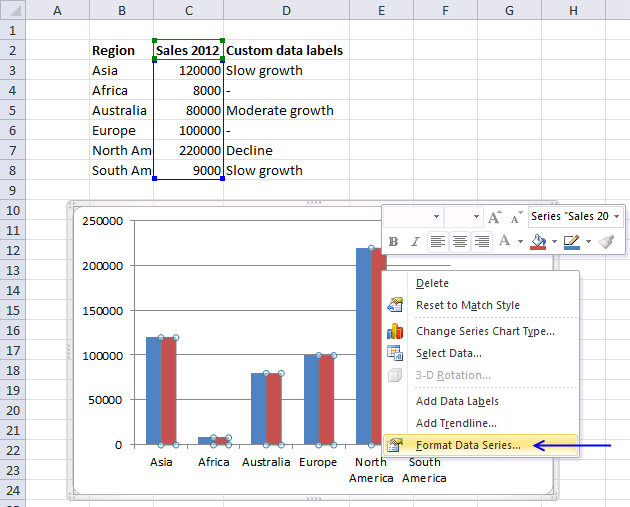Viewport: 630px width, 507px height.
Task: Center text using mini toolbar
Action: point(460,241)
